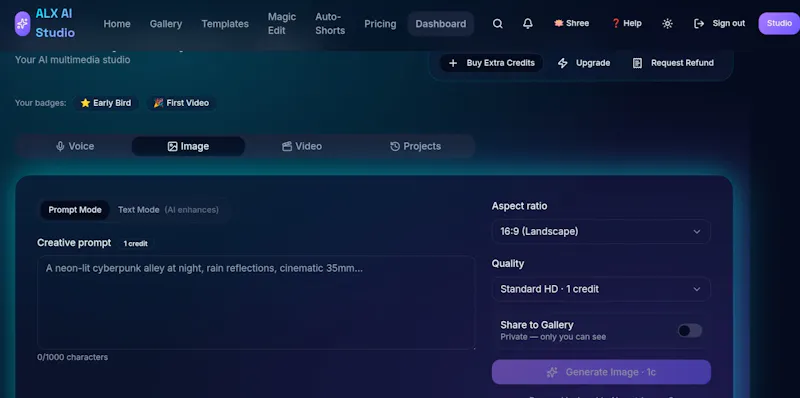Image resolution: width=800 pixels, height=398 pixels.
Task: Click the sparkle icon on Generate Image
Action: click(552, 372)
